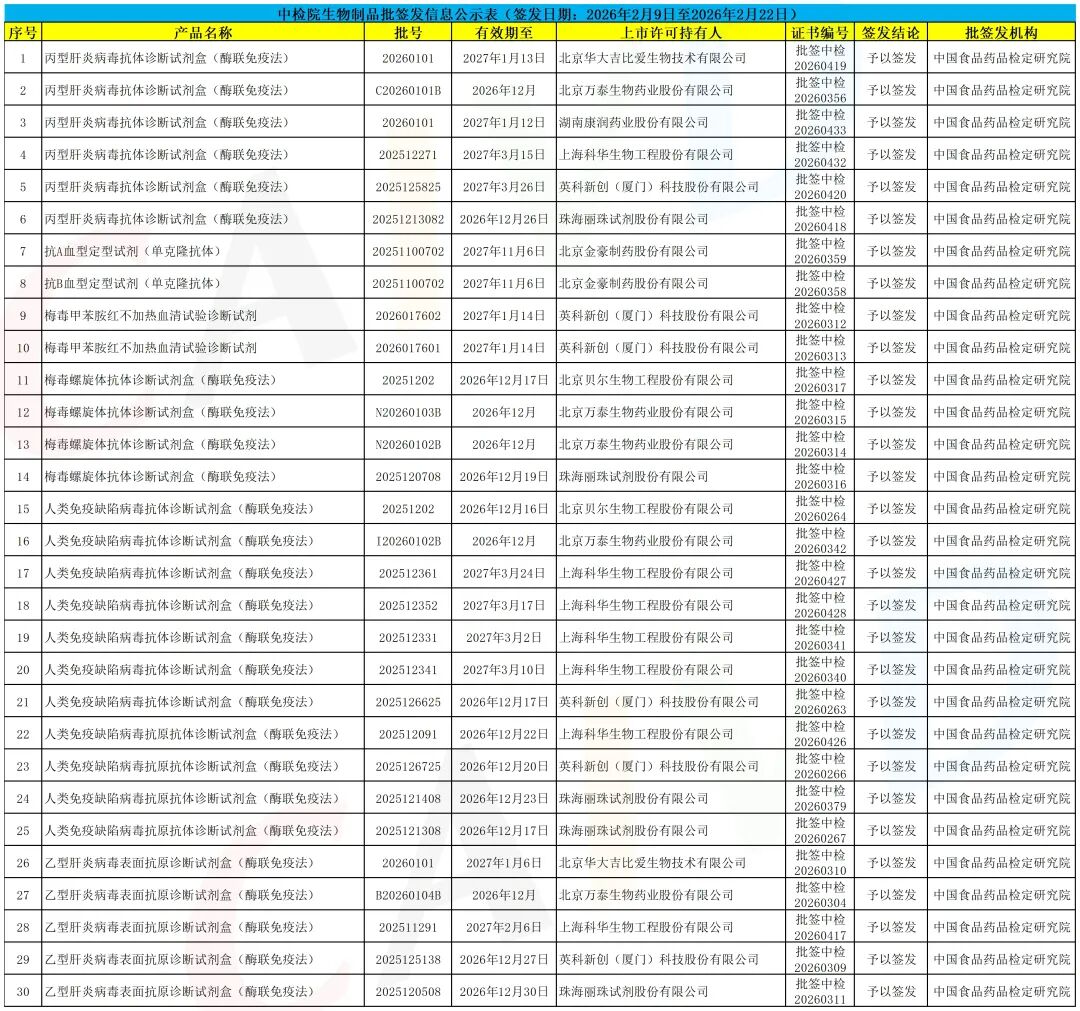Viewport: 1080px width, 1011px height.
Task: Select expiry date 2027年3月15日
Action: click(503, 155)
